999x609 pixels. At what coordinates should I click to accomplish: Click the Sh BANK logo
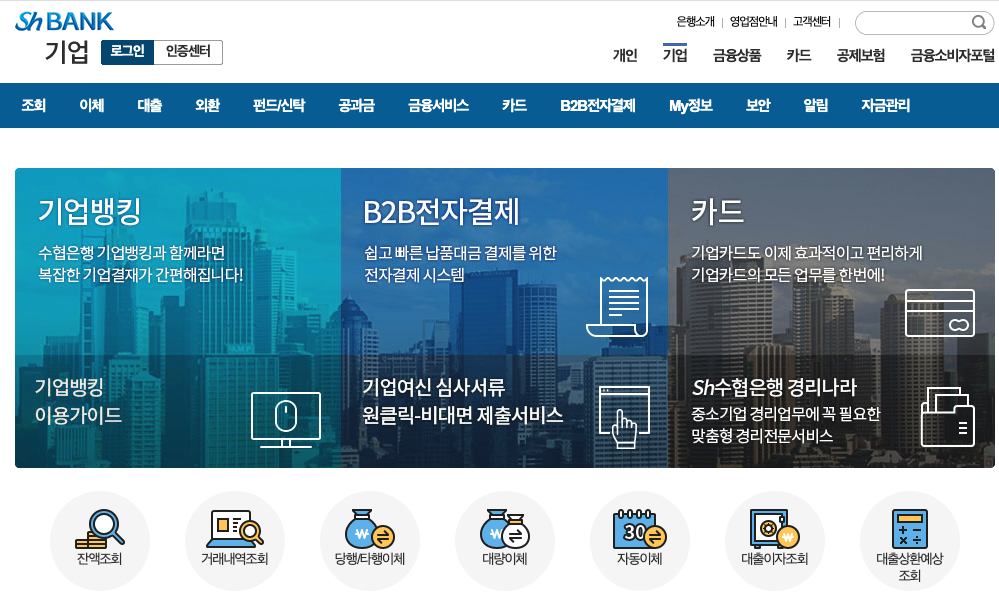(x=64, y=22)
